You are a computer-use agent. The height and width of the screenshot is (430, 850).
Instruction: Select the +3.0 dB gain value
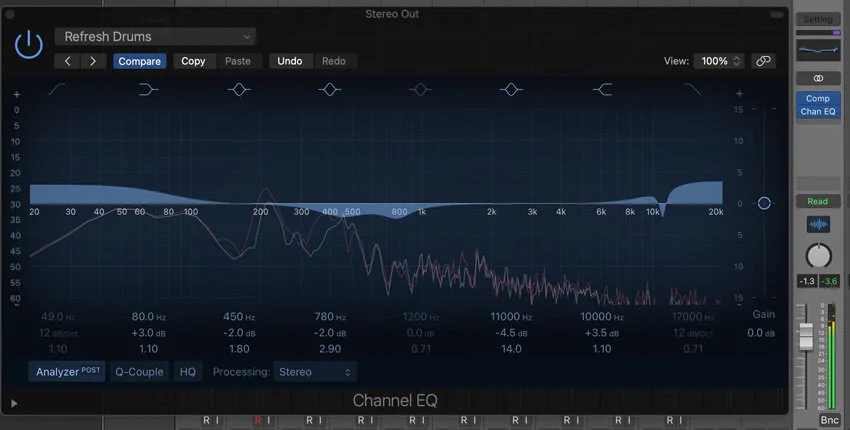point(149,333)
